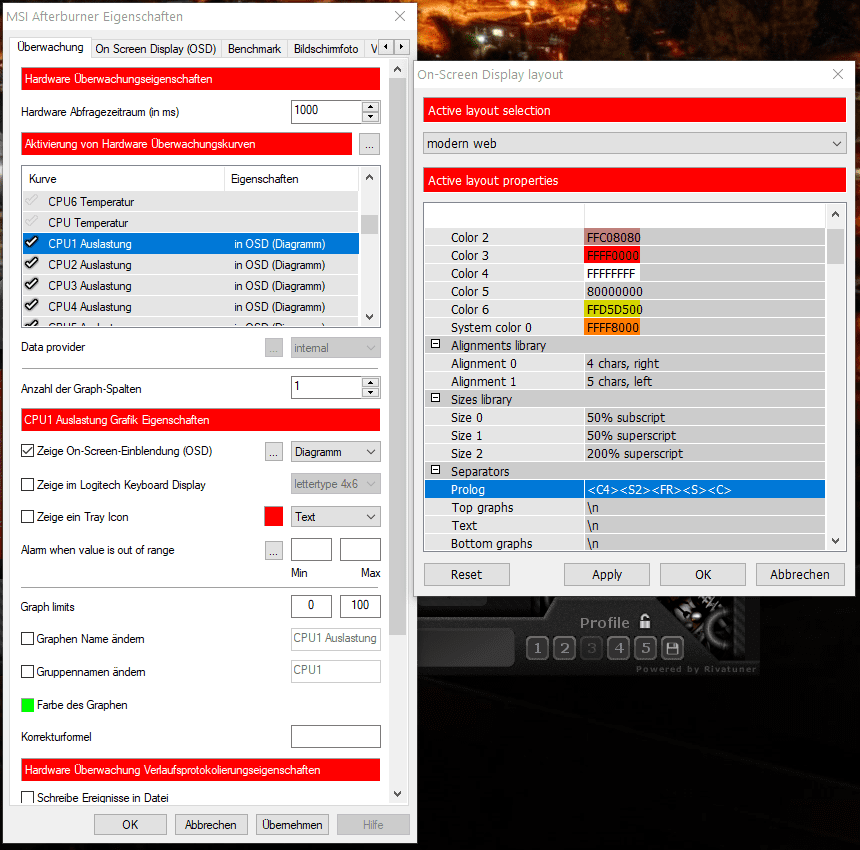
Task: Click Übernehmen in Eigenschaften window
Action: (292, 825)
